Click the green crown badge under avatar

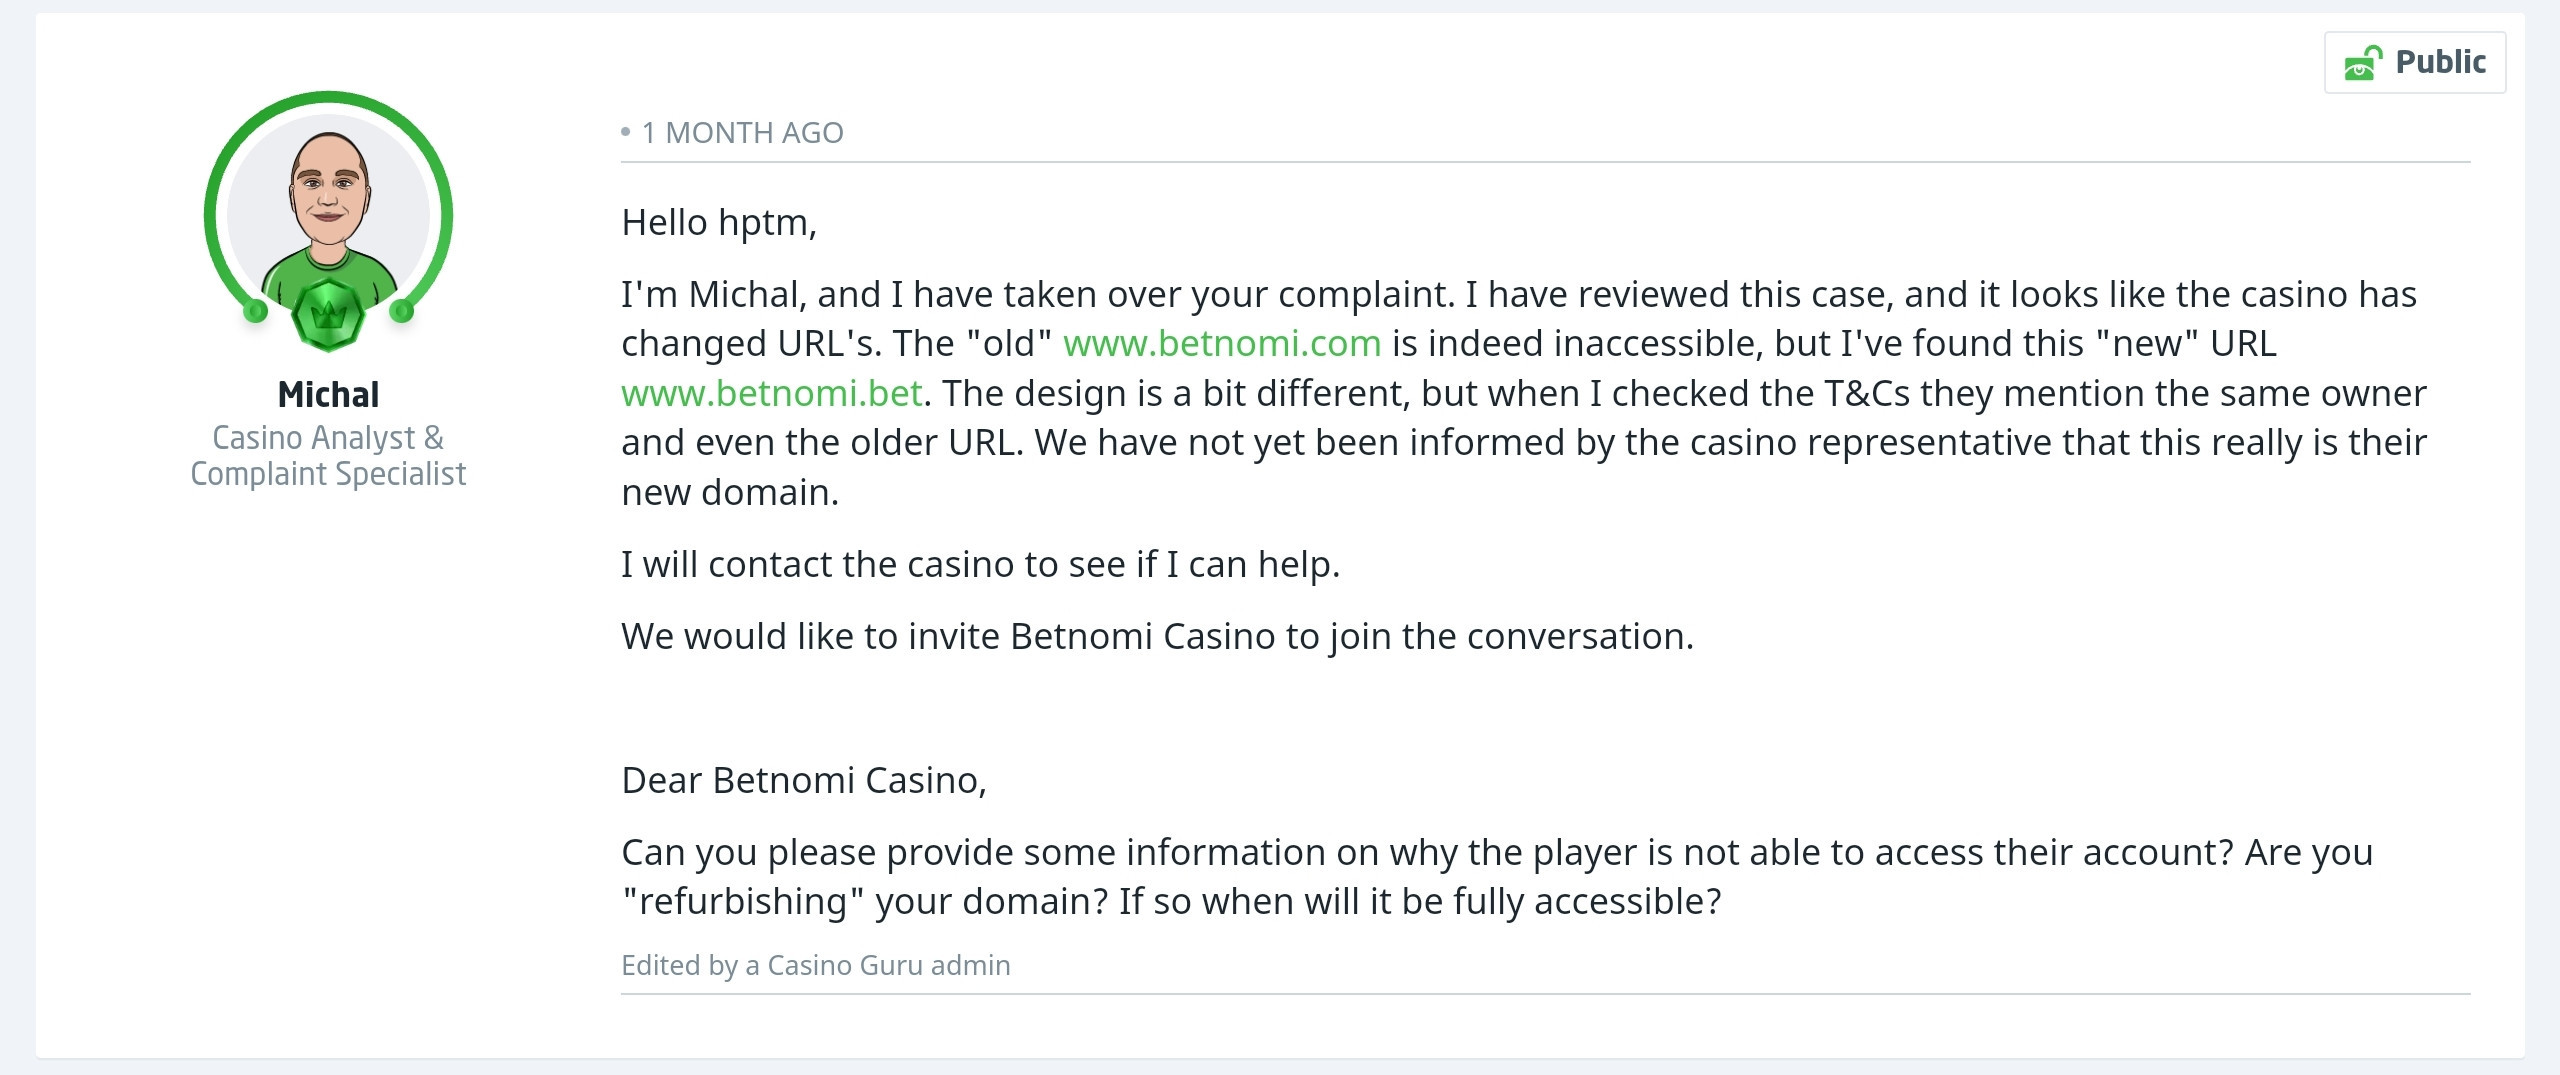coord(328,316)
